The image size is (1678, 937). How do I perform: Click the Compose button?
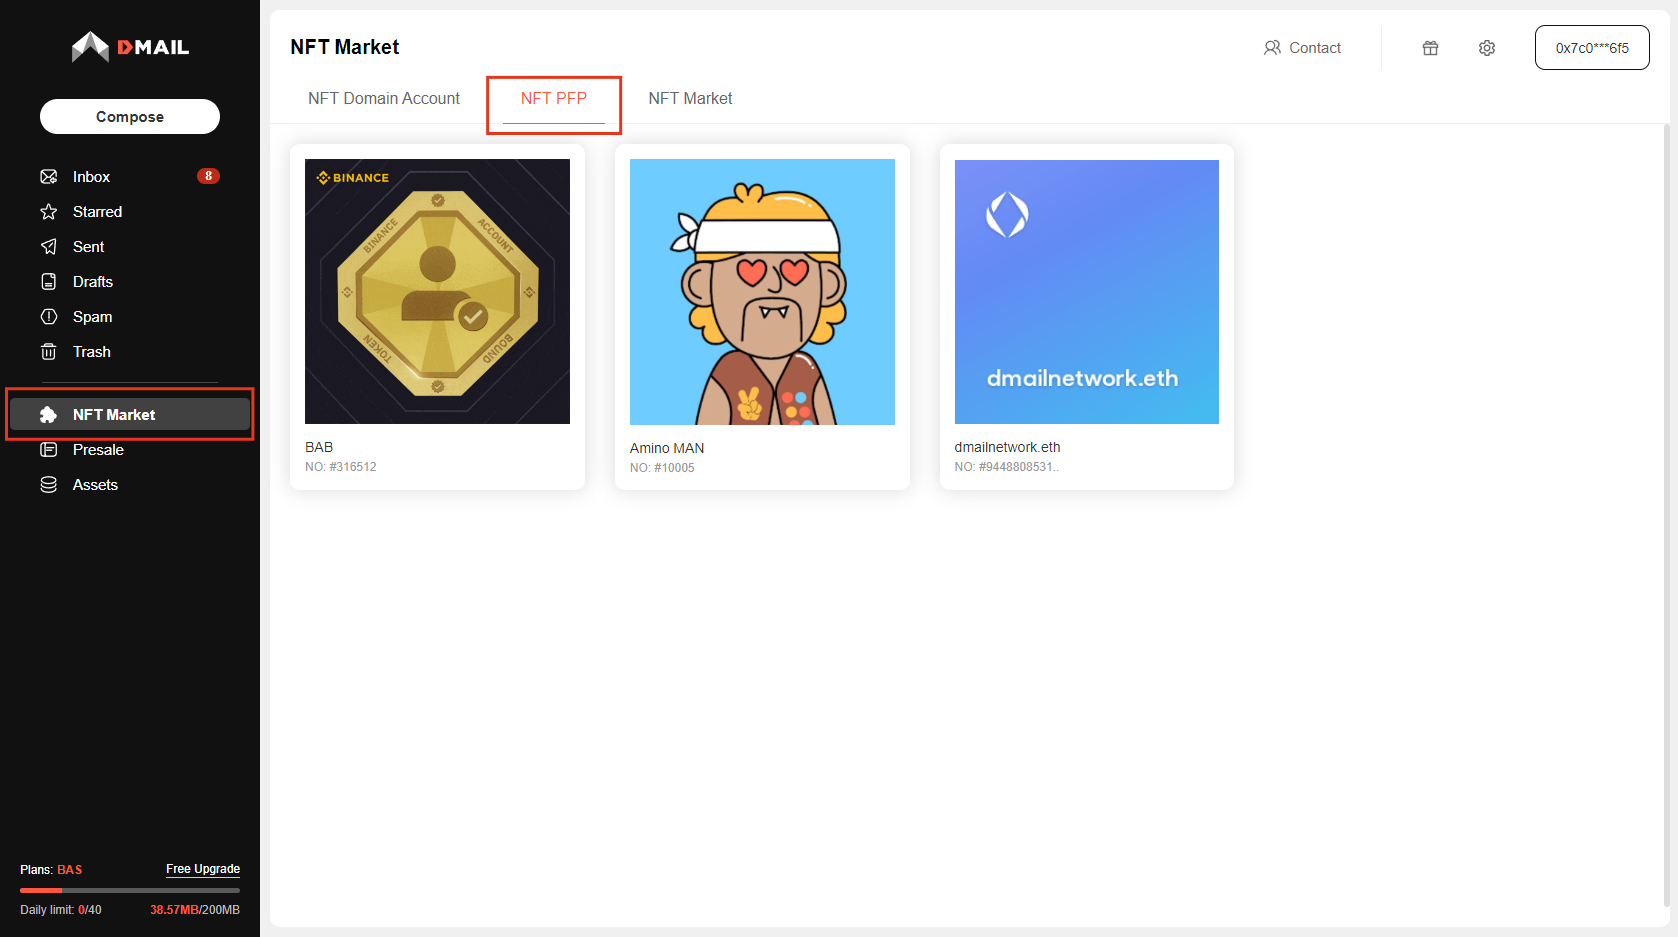pos(129,116)
